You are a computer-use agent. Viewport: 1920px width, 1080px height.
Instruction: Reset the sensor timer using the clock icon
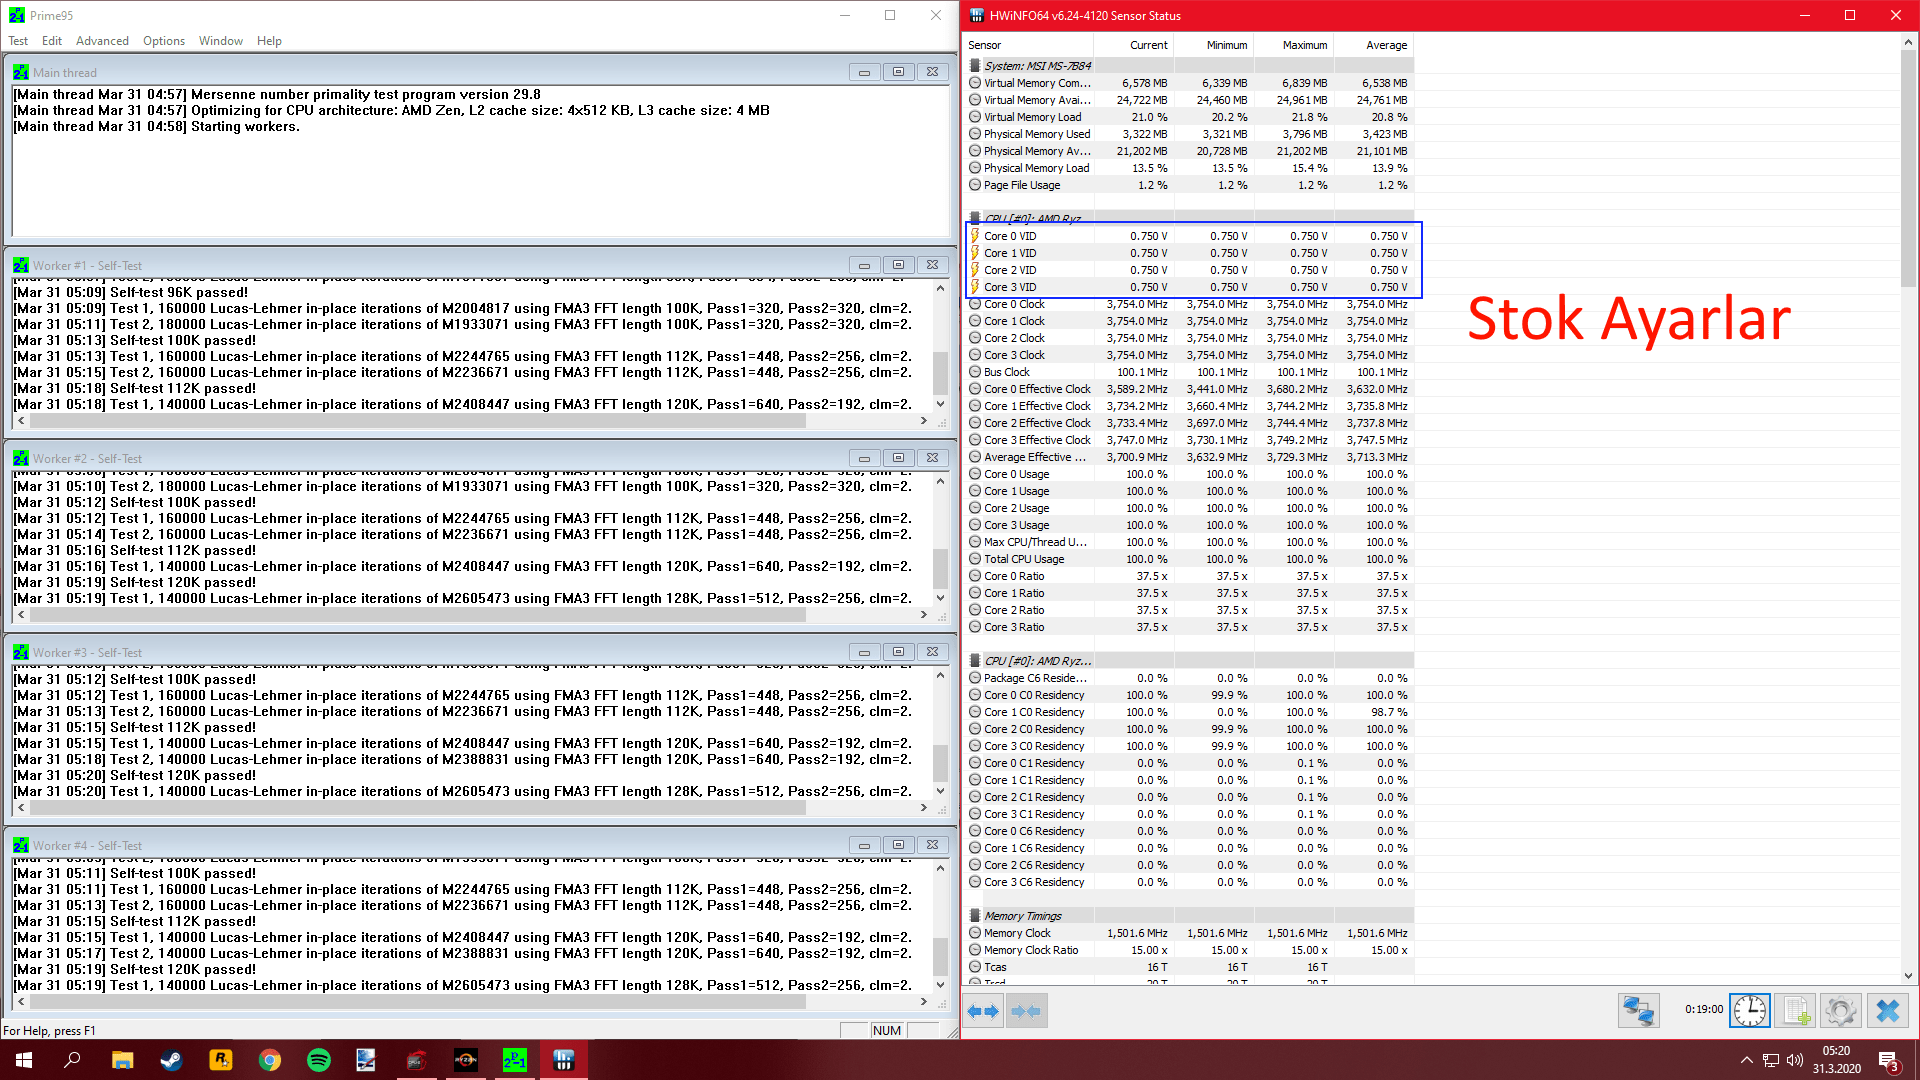(1749, 1011)
